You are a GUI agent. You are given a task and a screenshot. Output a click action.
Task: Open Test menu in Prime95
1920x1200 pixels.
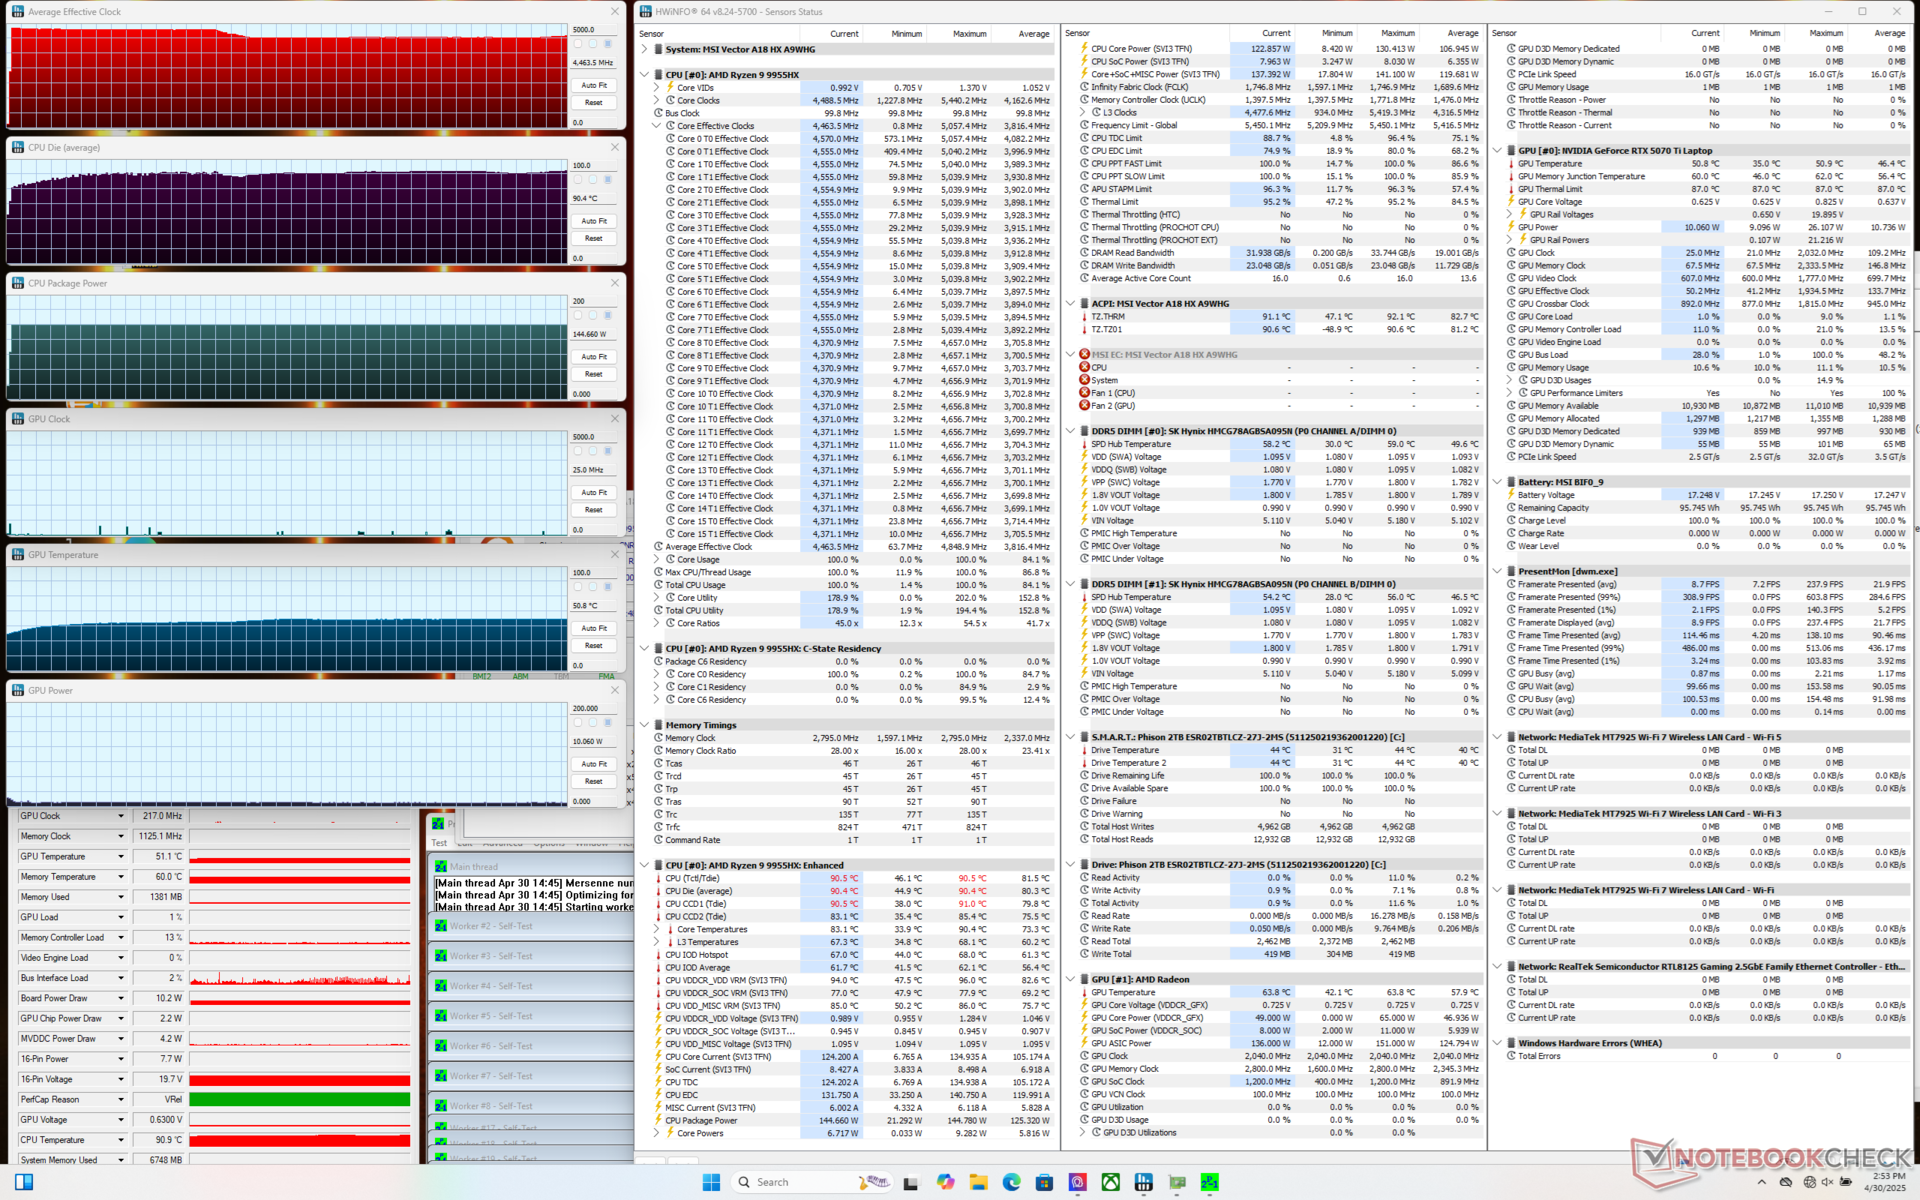click(x=439, y=843)
